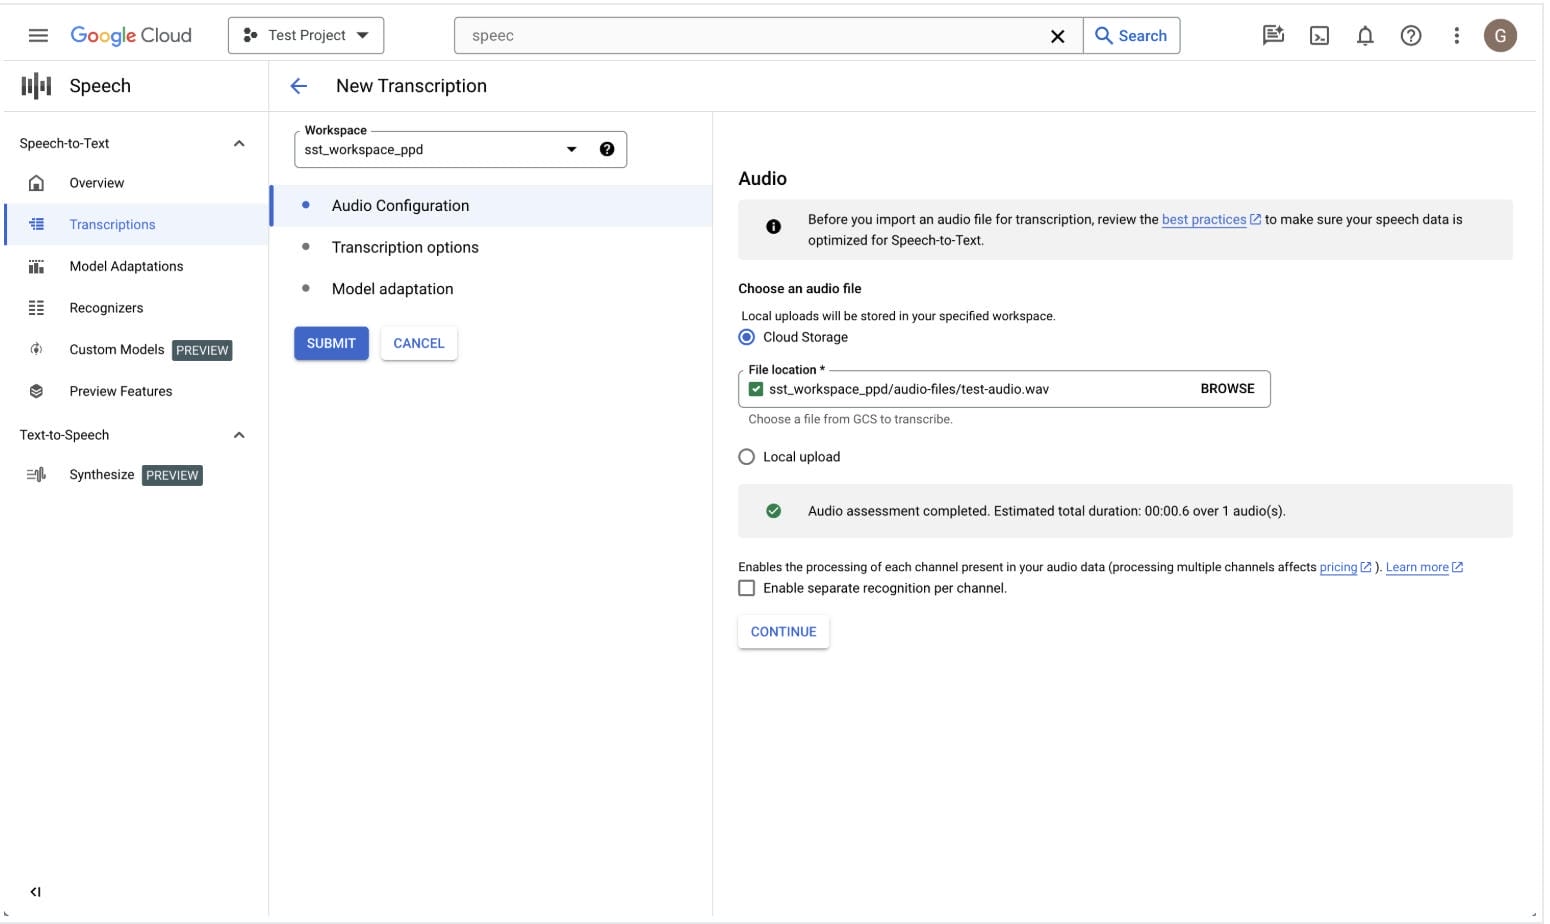The height and width of the screenshot is (924, 1550).
Task: Click the blue SUBMIT button
Action: (x=331, y=343)
